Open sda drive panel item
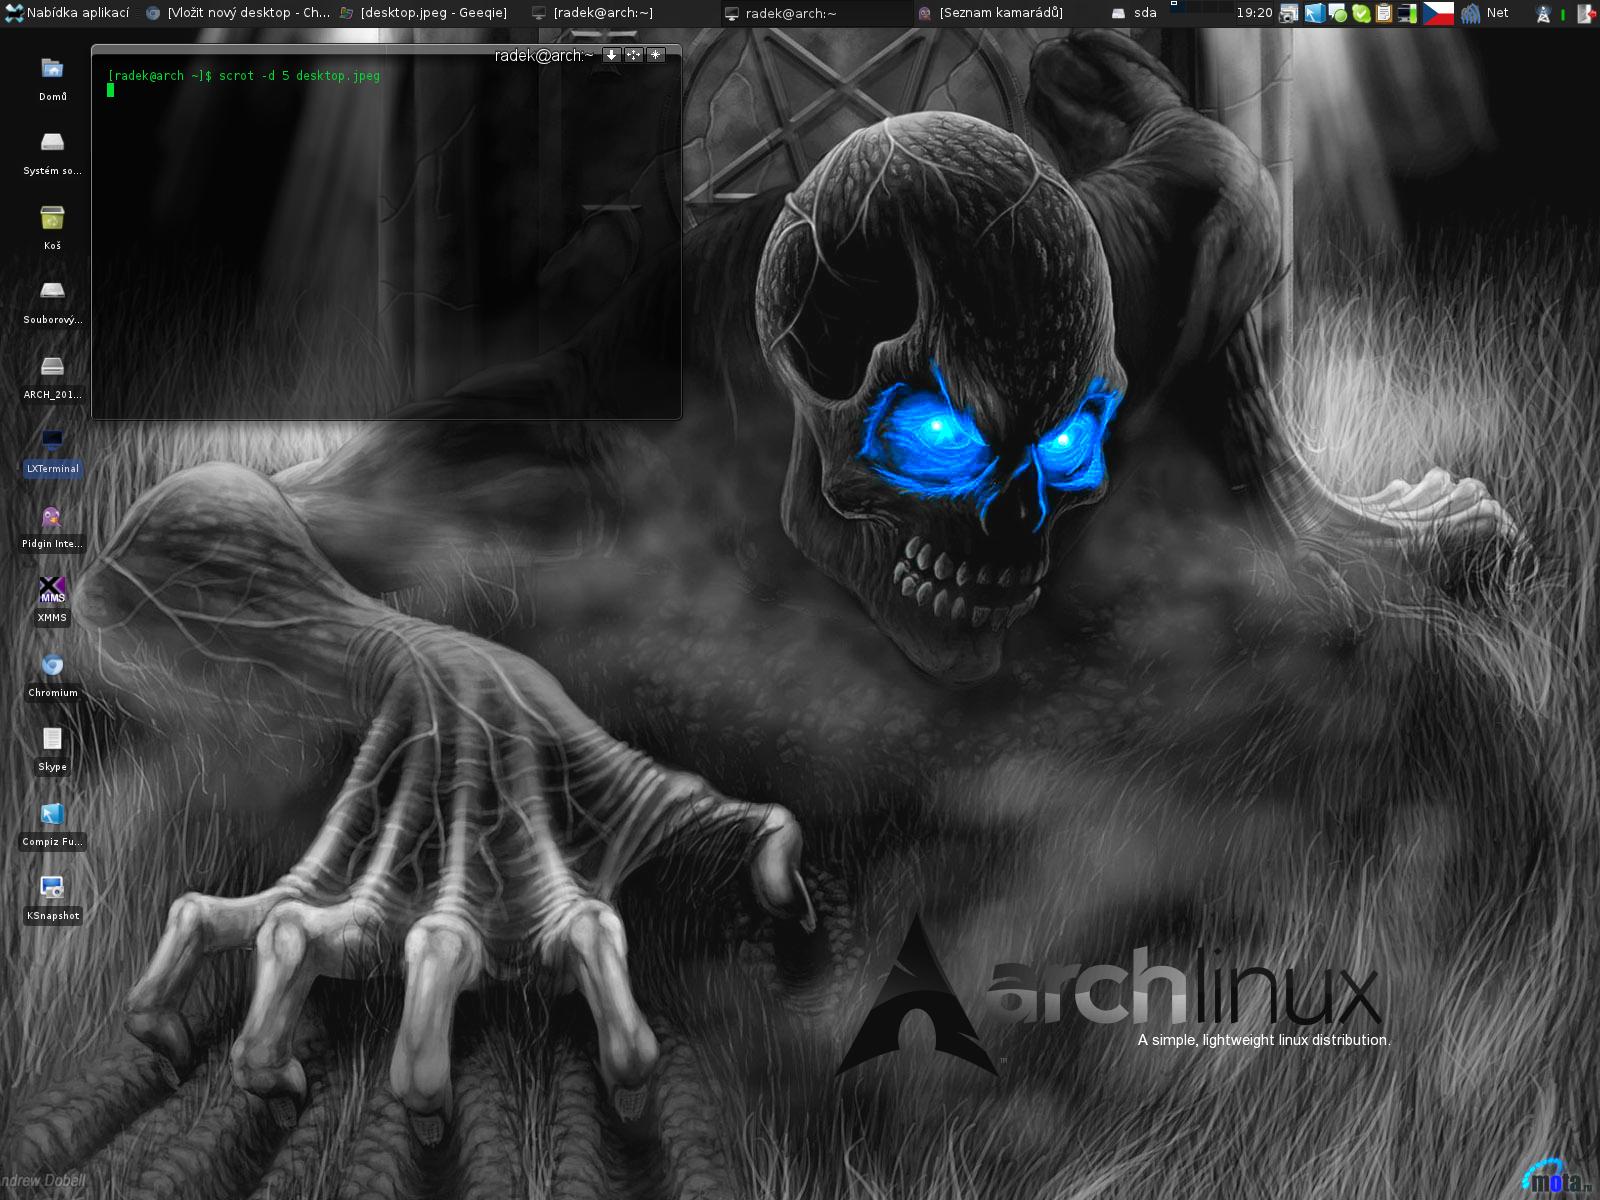The image size is (1600, 1200). [1134, 13]
